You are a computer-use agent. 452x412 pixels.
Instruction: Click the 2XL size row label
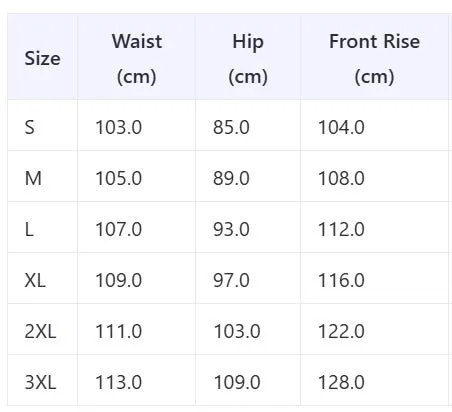click(x=40, y=331)
